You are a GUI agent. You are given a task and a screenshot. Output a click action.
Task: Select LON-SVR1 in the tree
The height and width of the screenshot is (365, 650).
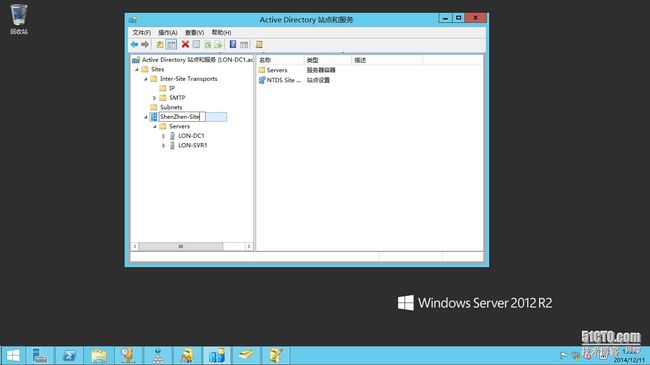(x=193, y=146)
